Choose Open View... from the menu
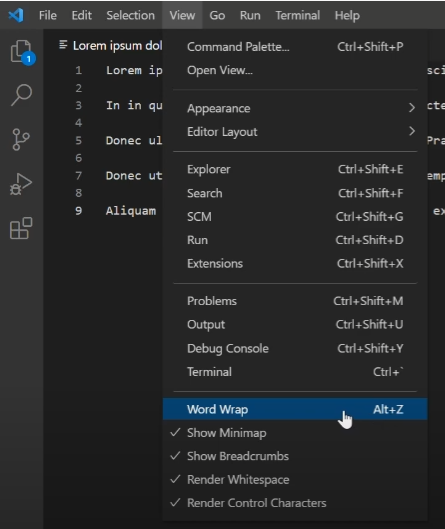The image size is (445, 529). tap(295, 70)
